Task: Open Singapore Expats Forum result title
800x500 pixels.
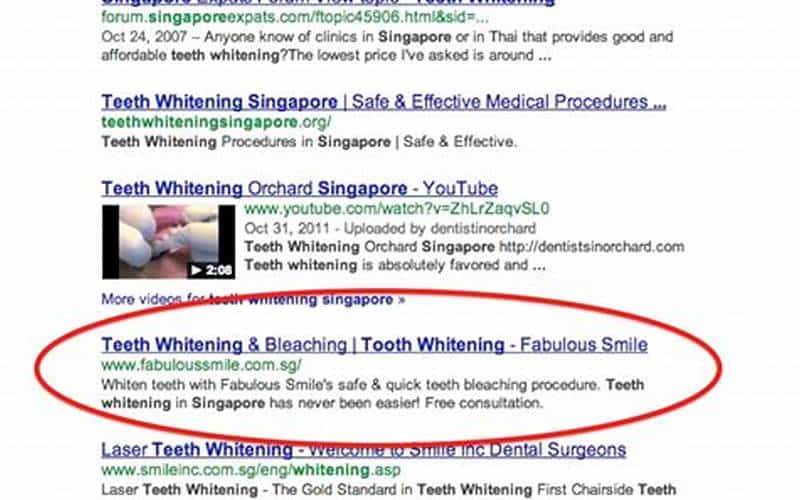Action: (x=328, y=2)
